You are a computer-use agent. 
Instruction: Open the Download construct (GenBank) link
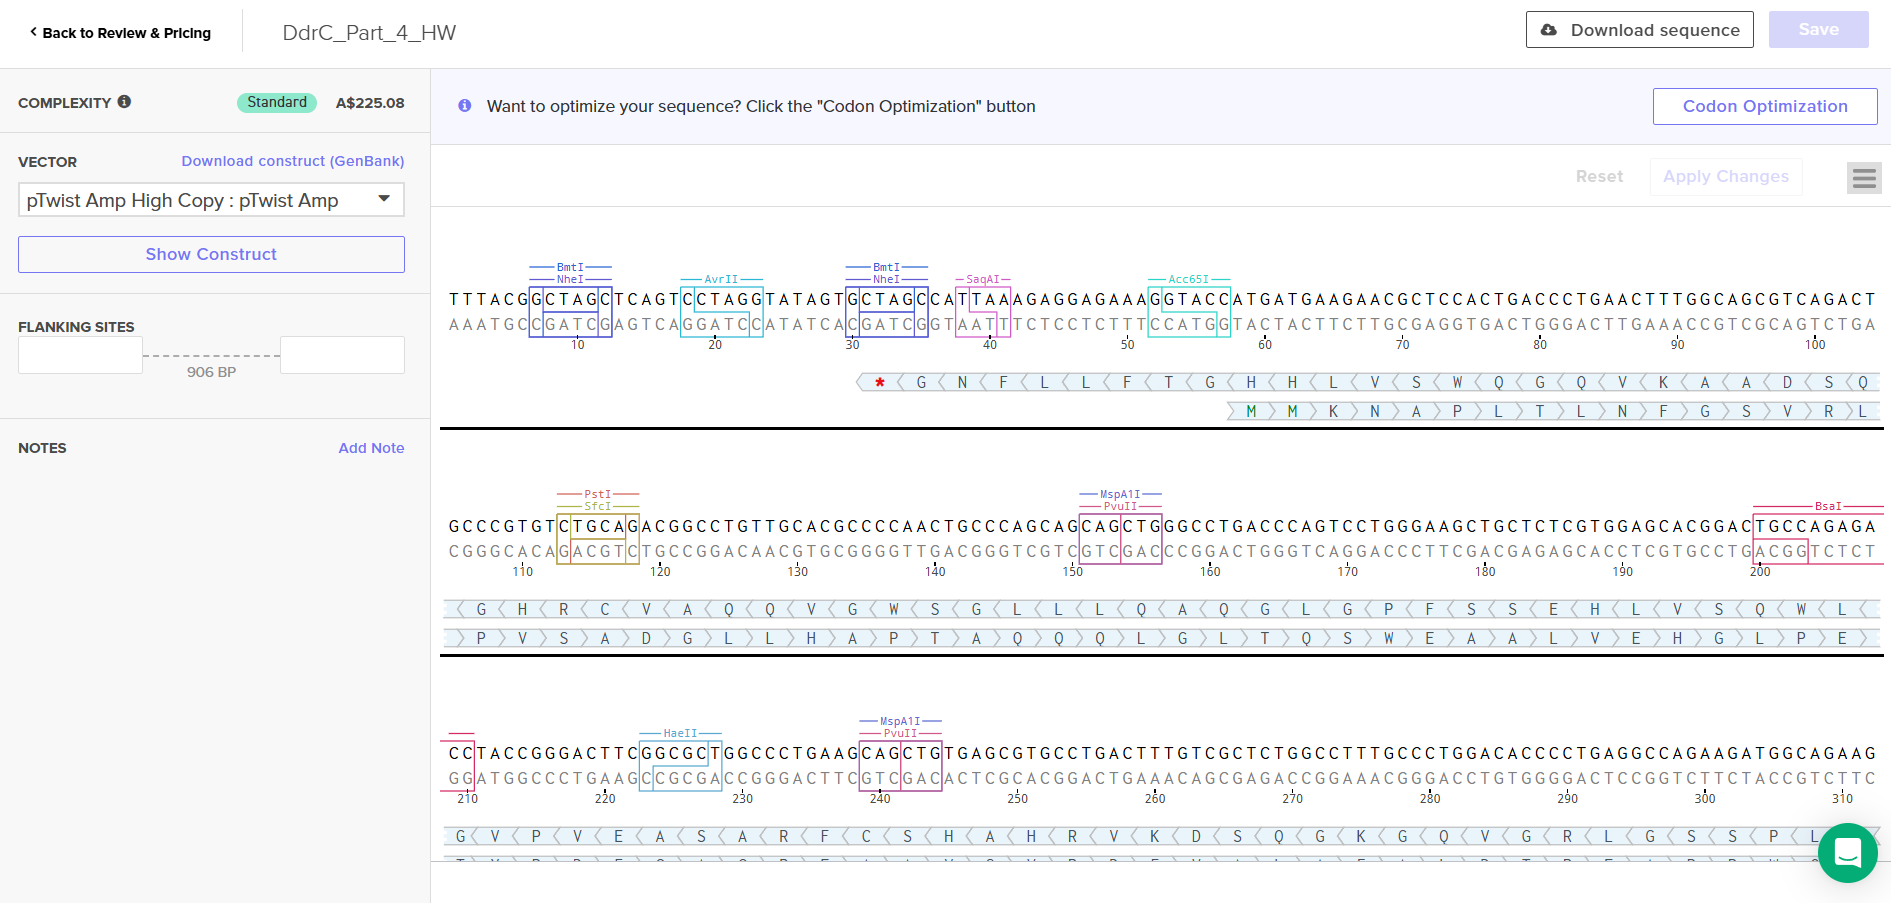292,161
